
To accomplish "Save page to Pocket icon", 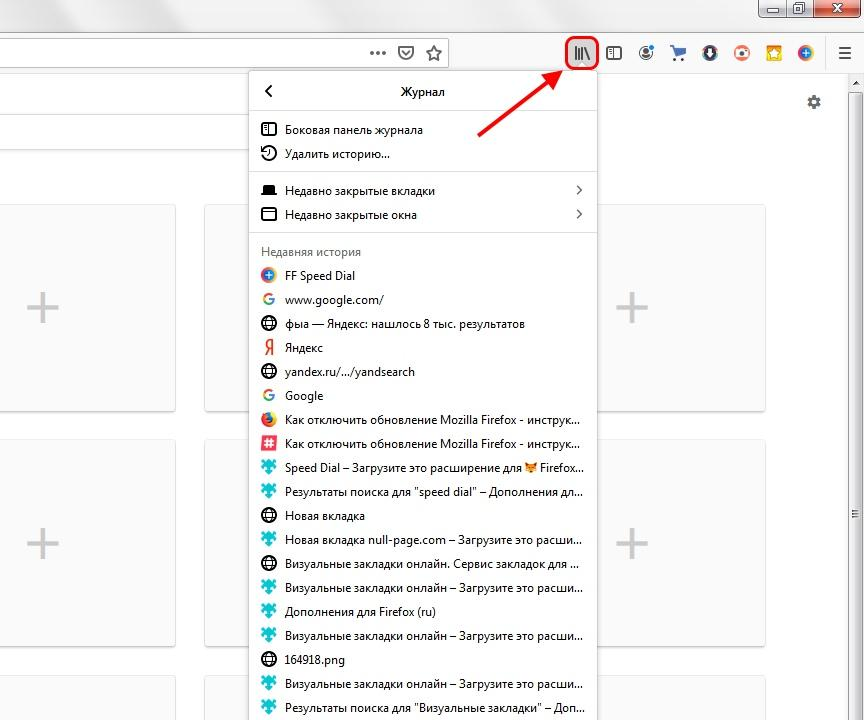I will point(406,53).
